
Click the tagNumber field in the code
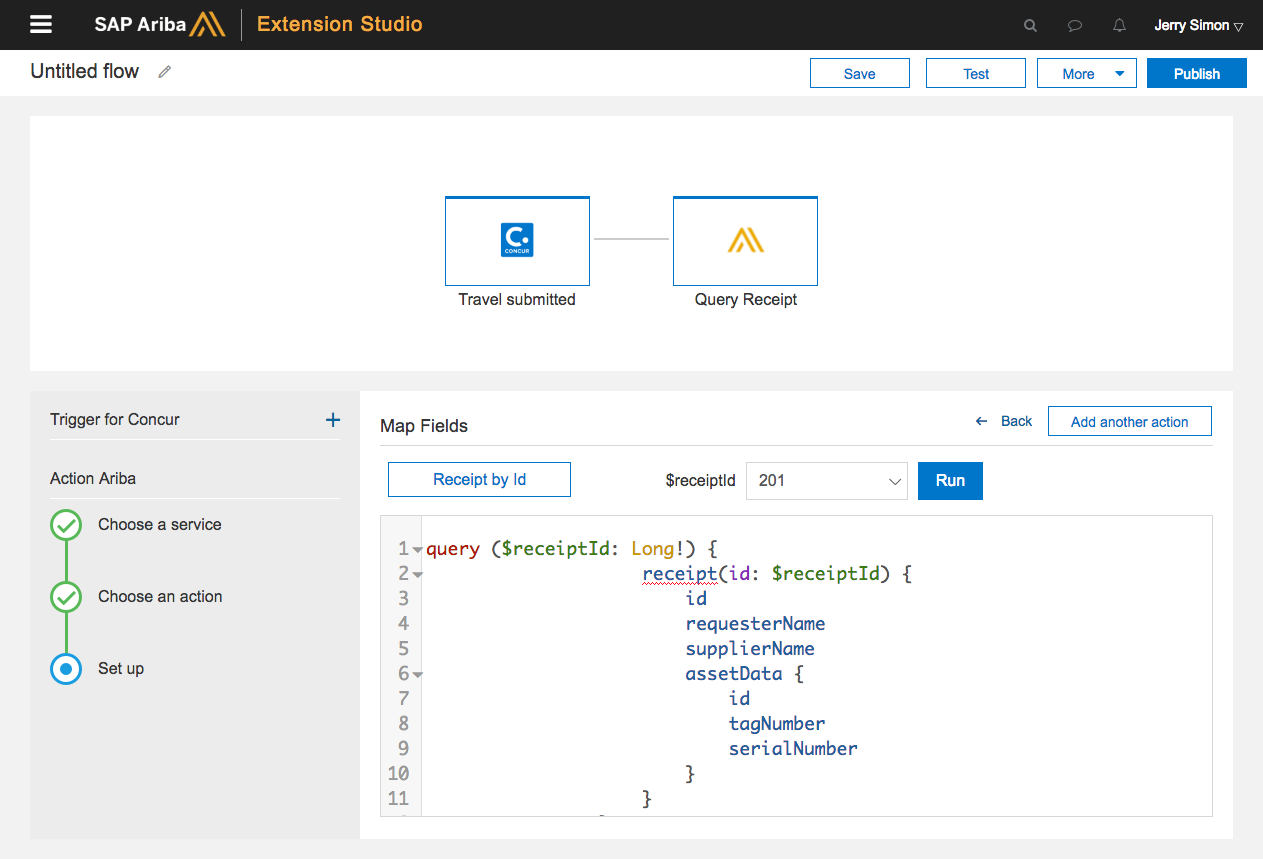777,723
